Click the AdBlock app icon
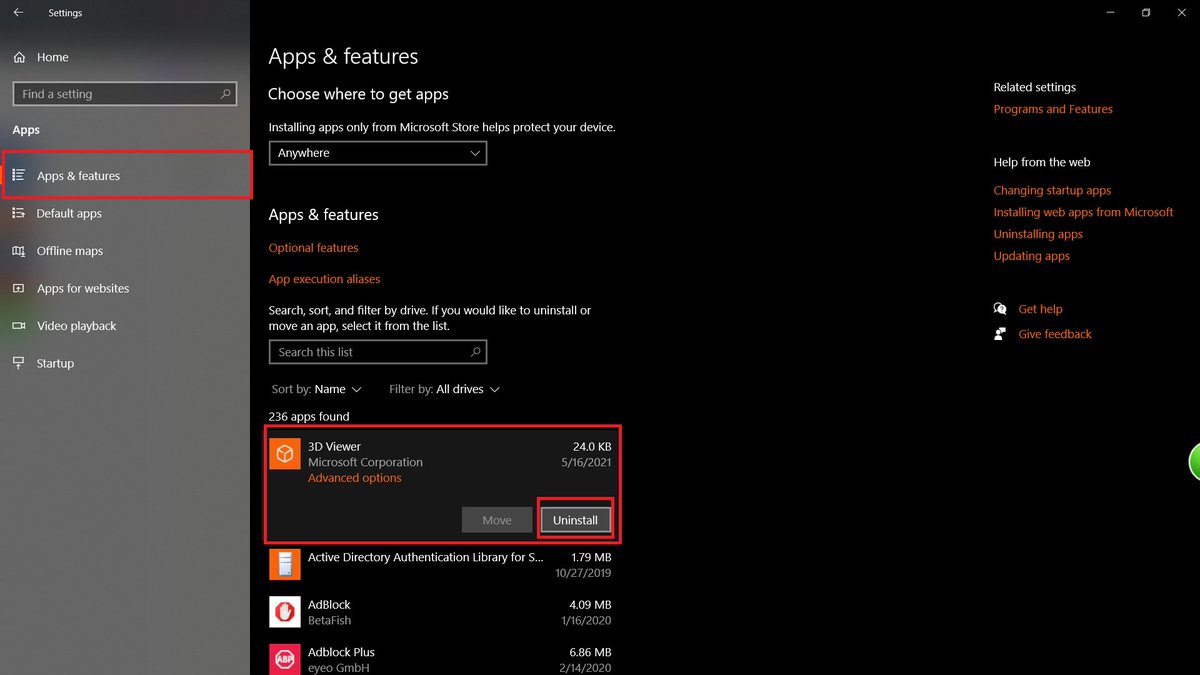 pyautogui.click(x=285, y=612)
